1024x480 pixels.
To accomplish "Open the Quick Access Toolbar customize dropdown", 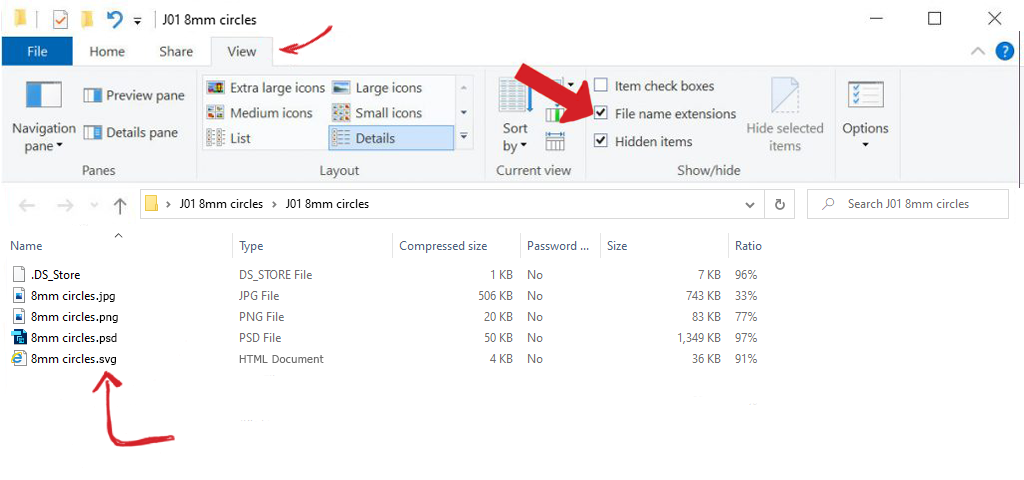I will pos(137,21).
